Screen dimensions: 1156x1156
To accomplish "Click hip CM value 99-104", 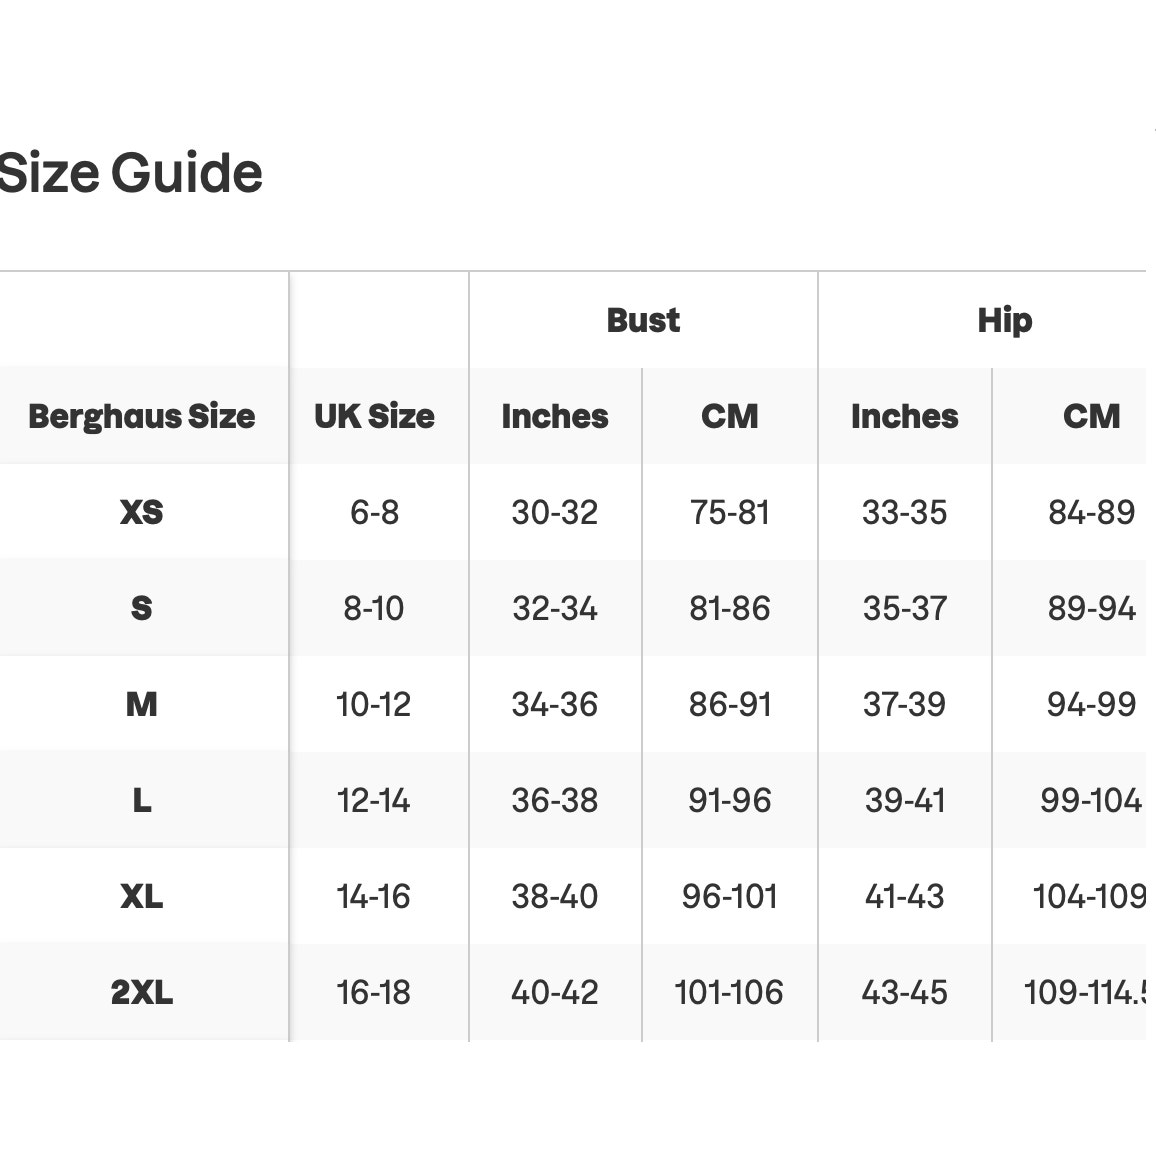I will [x=1091, y=800].
